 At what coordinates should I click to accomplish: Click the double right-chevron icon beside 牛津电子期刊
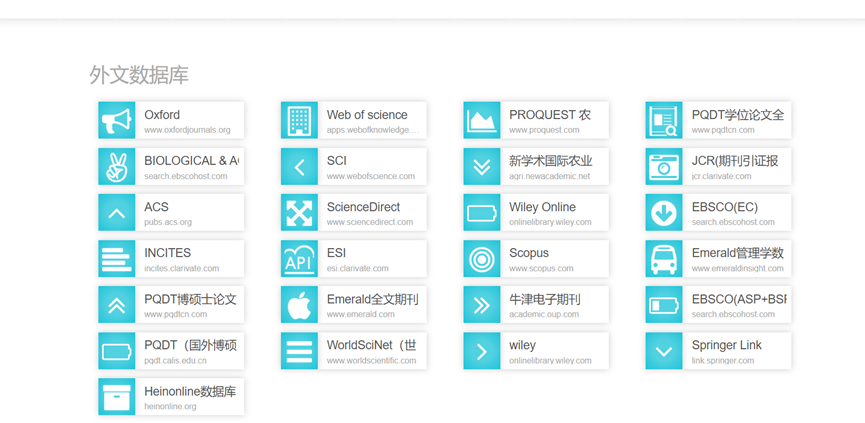[482, 304]
